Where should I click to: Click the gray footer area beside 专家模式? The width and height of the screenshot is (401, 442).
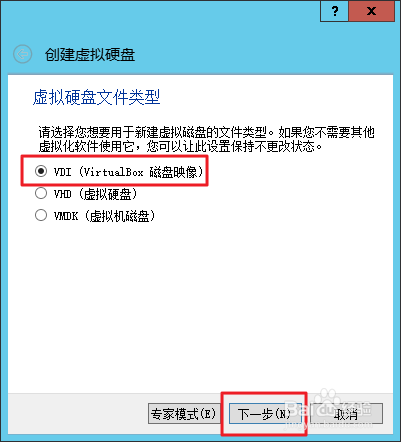77,414
